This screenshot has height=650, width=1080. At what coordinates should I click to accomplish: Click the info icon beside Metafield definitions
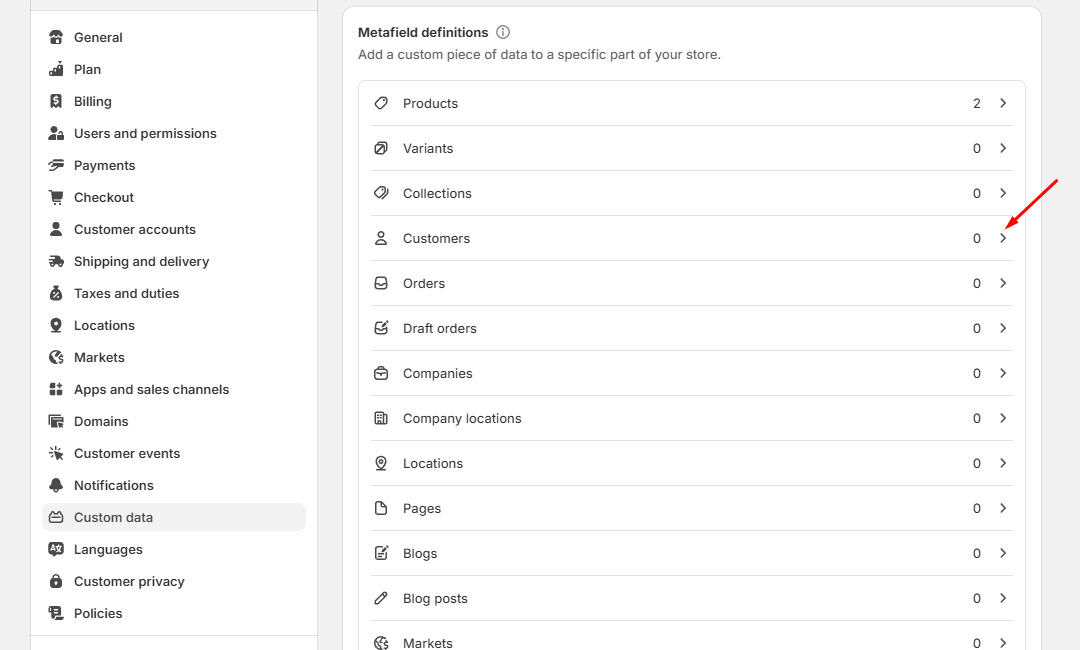coord(503,32)
